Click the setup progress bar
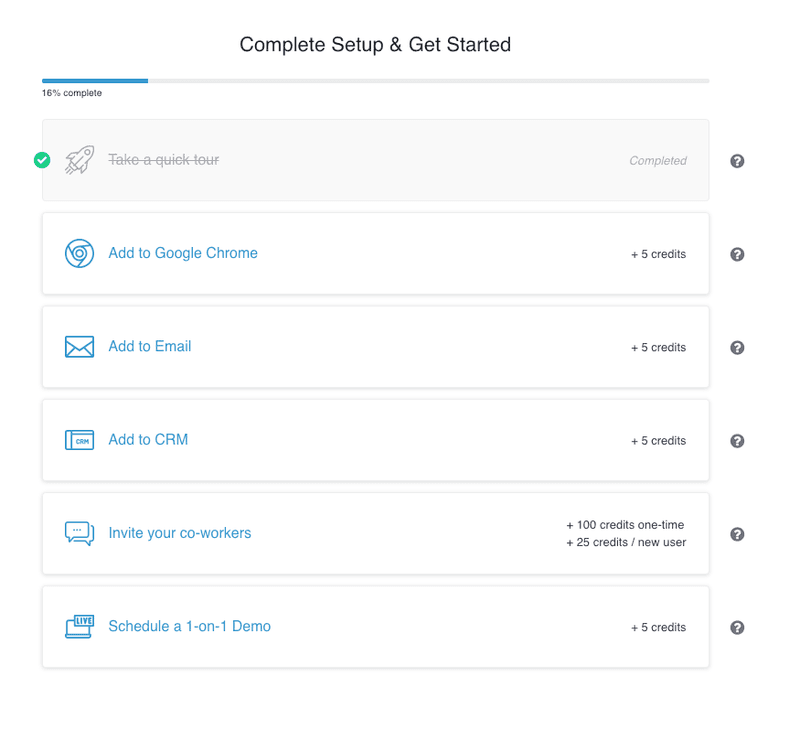The width and height of the screenshot is (800, 730). click(375, 80)
